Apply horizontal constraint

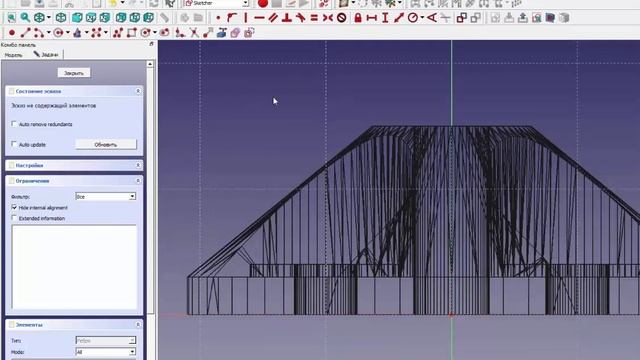pos(259,18)
